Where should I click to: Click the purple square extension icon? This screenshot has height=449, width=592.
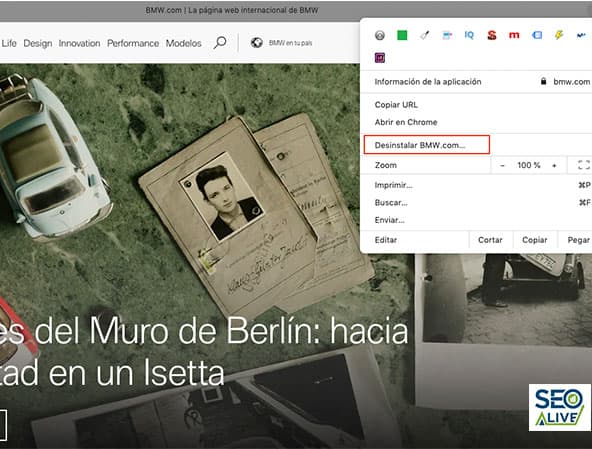(x=380, y=58)
